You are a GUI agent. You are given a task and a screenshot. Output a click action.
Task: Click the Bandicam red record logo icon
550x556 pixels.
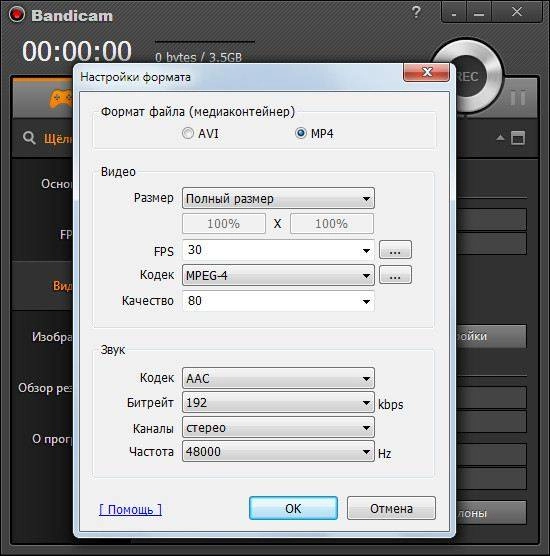17,15
